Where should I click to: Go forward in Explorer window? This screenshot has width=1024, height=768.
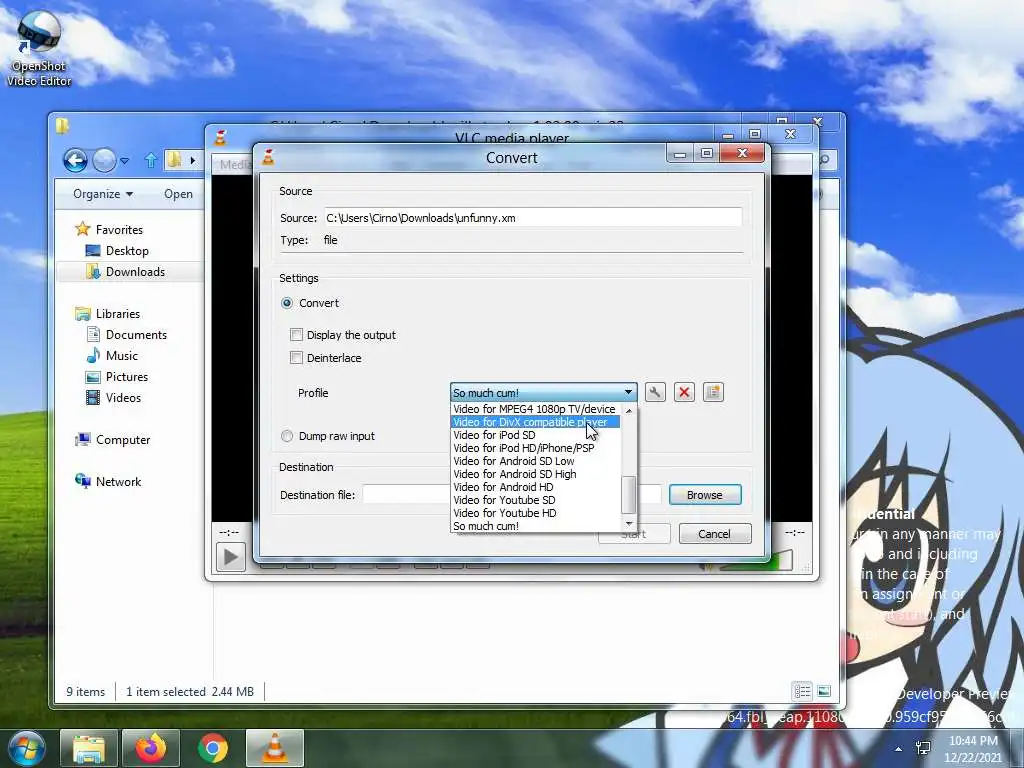tap(104, 160)
